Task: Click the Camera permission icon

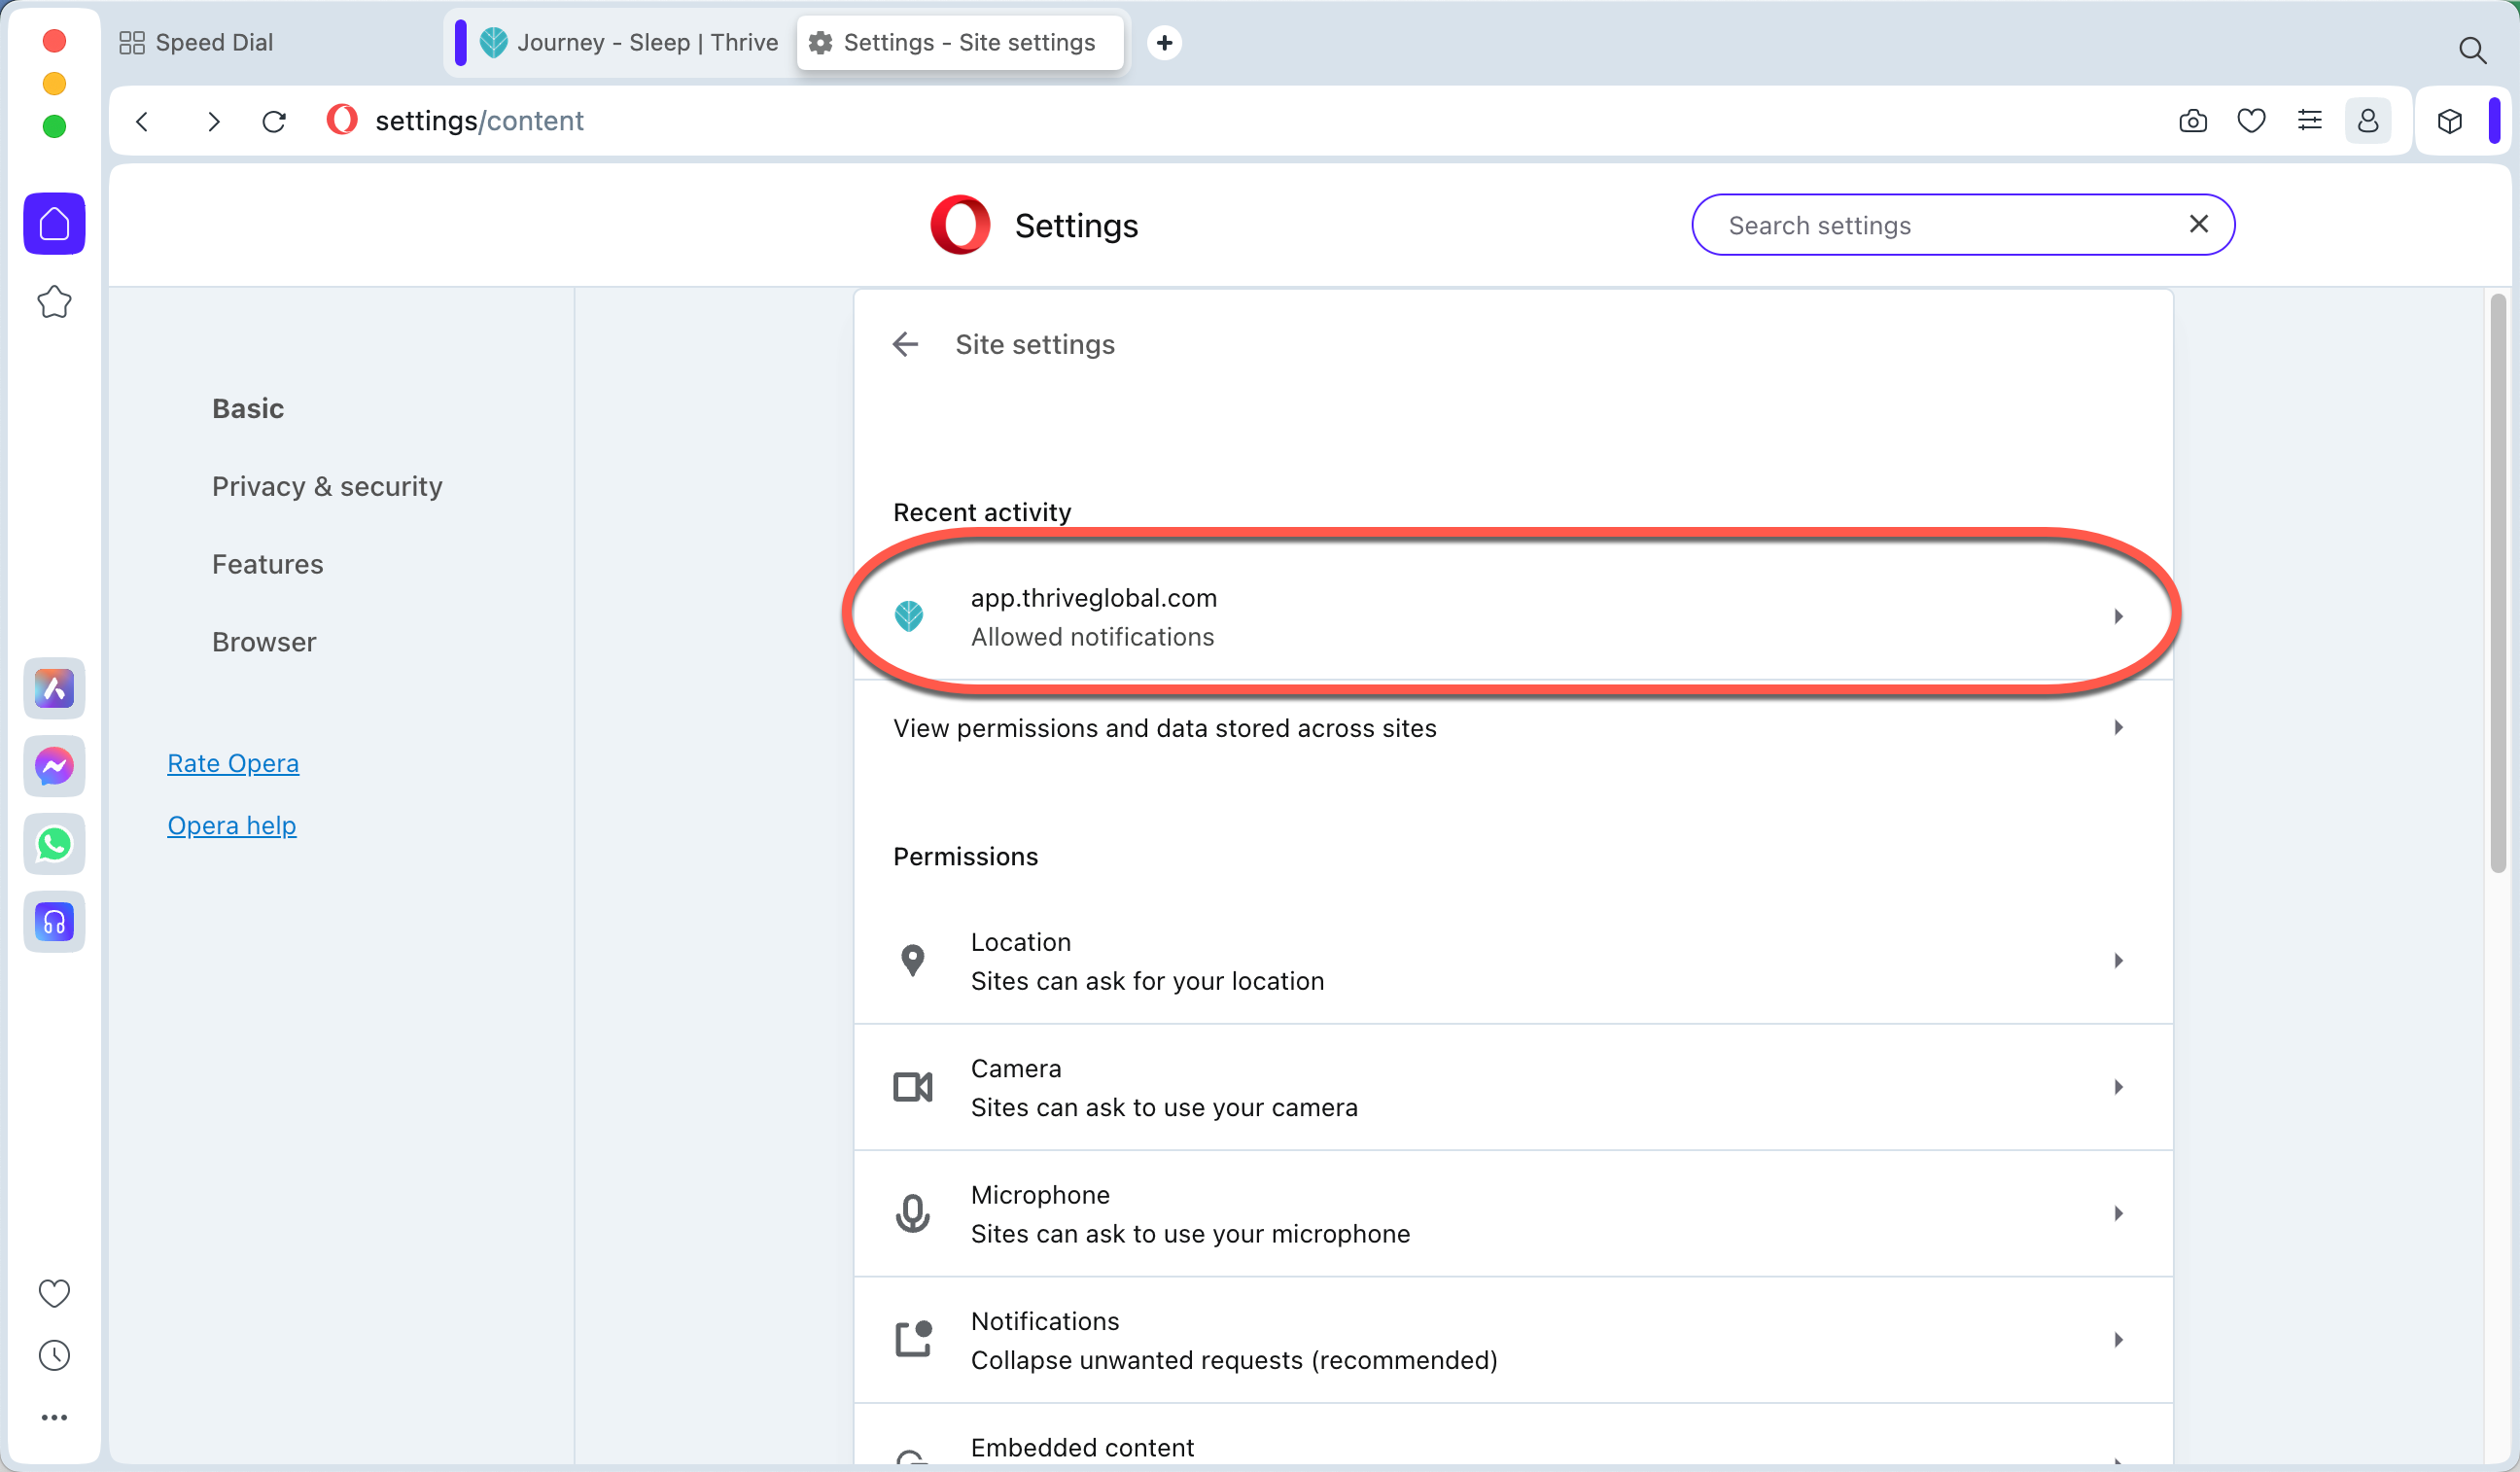Action: (x=912, y=1087)
